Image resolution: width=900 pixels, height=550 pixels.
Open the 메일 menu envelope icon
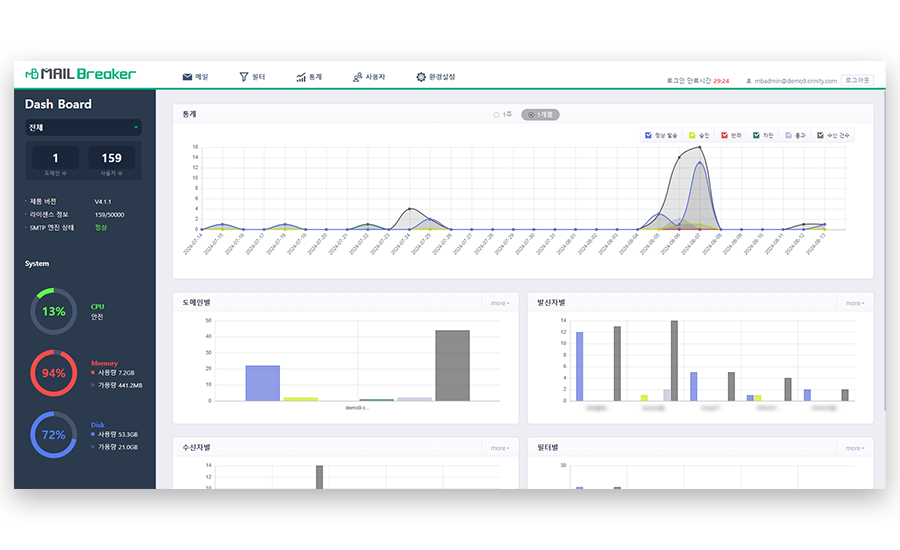click(187, 77)
